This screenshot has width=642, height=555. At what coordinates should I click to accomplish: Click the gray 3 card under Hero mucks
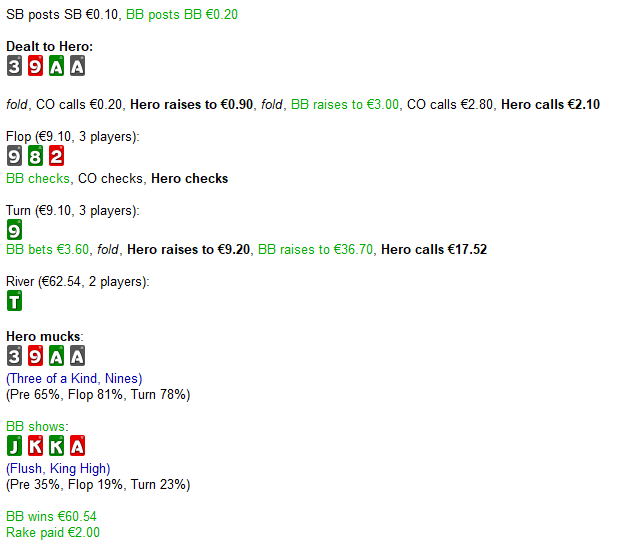(14, 356)
